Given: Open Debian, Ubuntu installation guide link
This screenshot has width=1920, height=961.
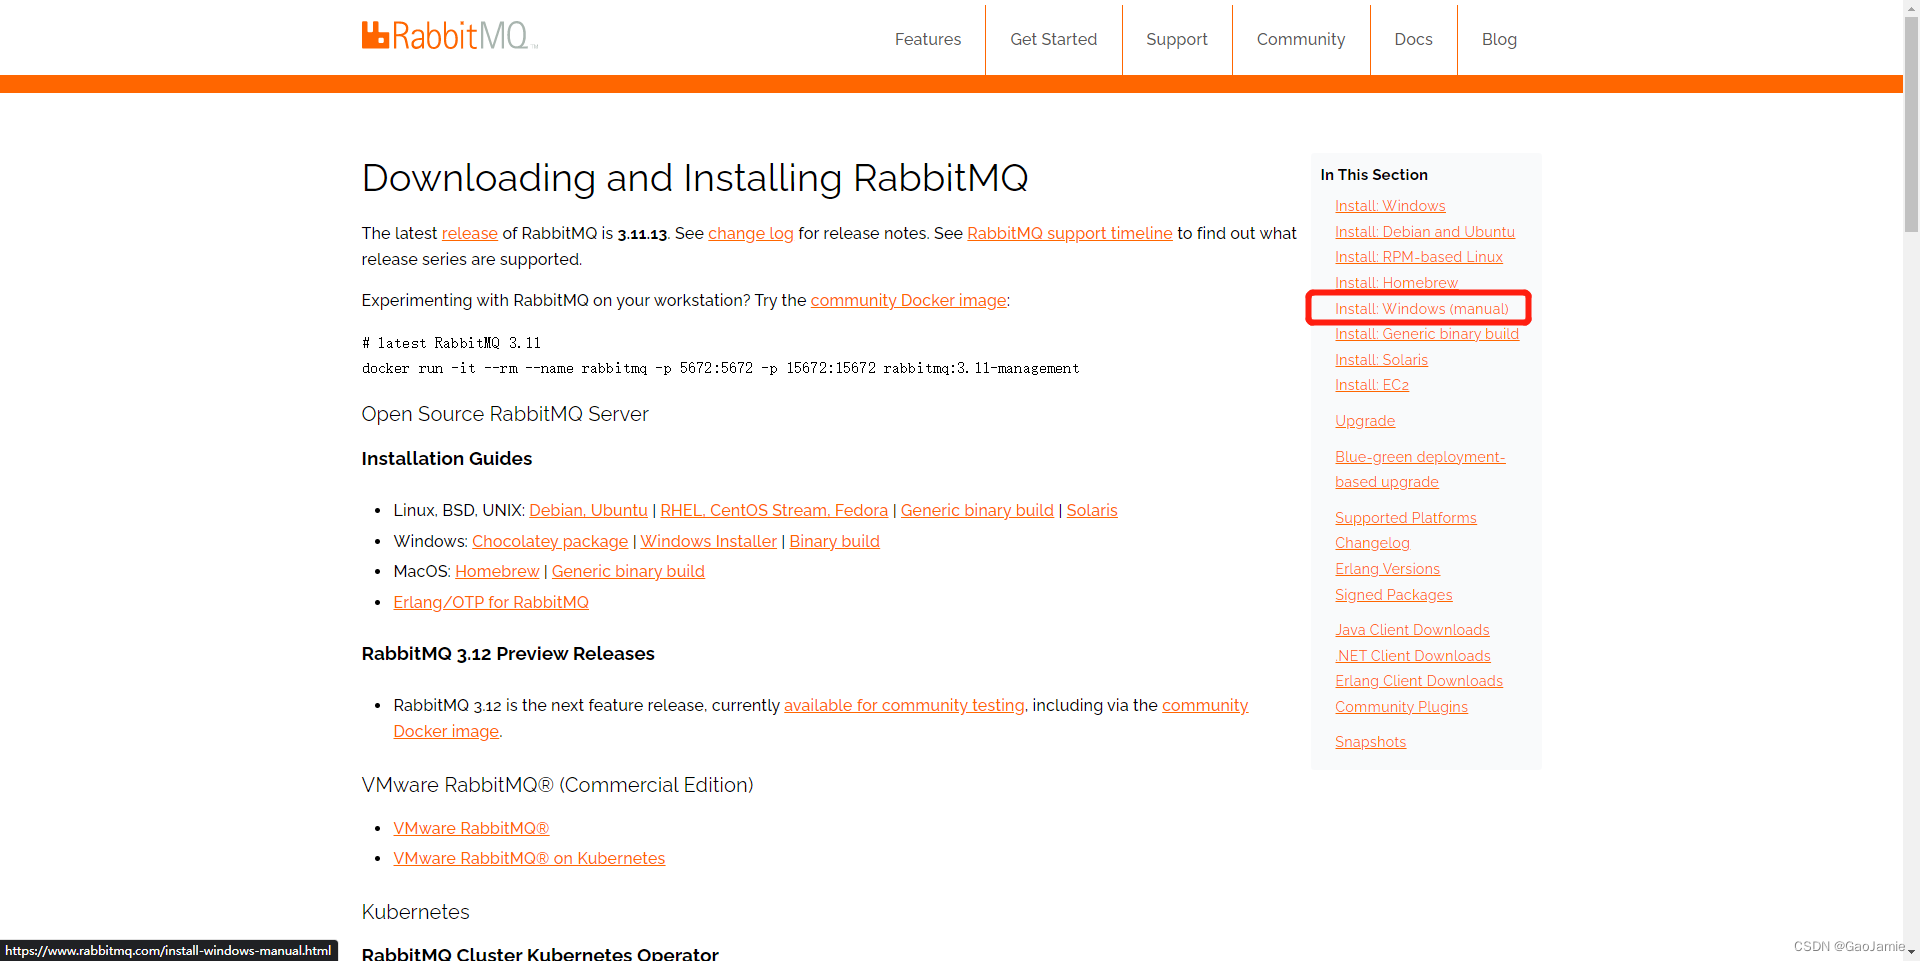Looking at the screenshot, I should pos(588,510).
